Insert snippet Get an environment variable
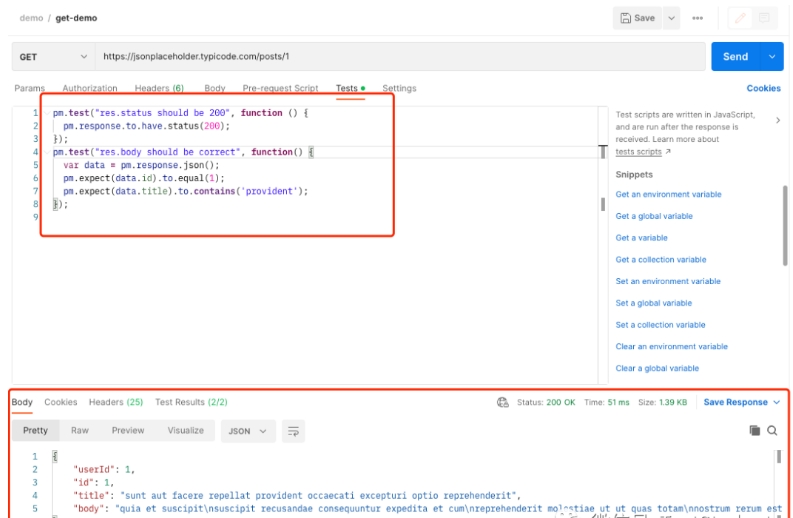This screenshot has width=793, height=518. point(668,194)
